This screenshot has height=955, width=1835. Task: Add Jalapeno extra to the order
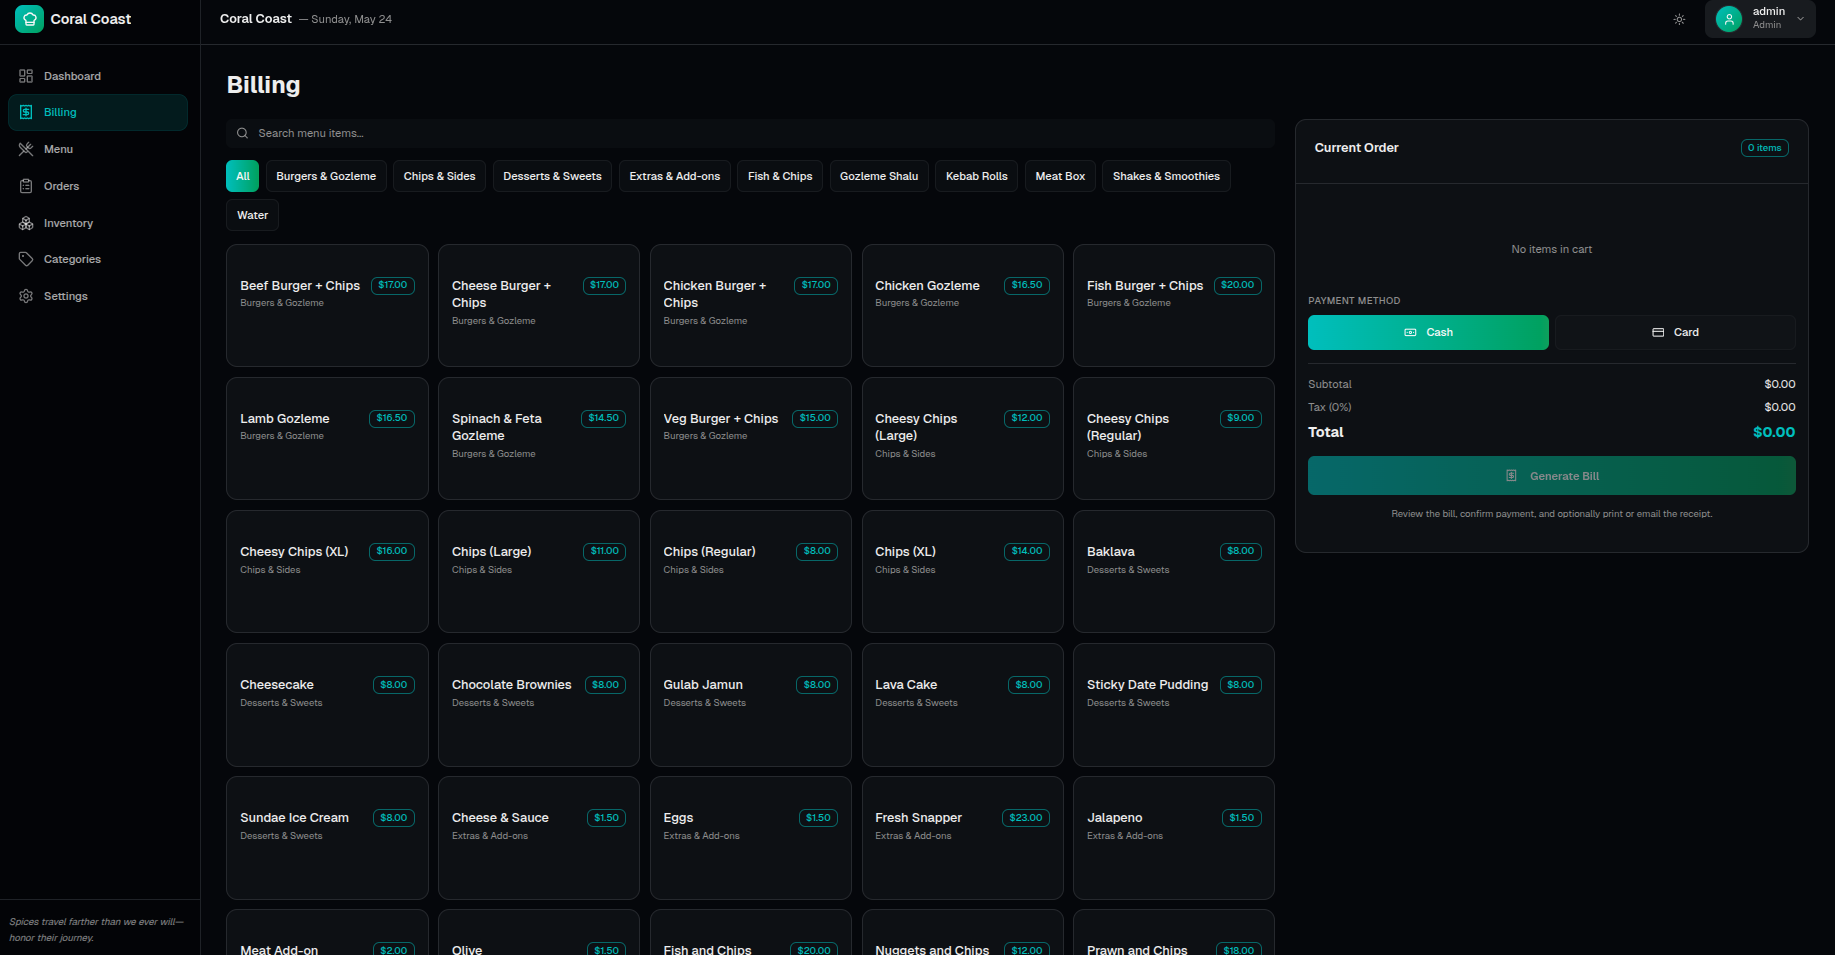1174,838
